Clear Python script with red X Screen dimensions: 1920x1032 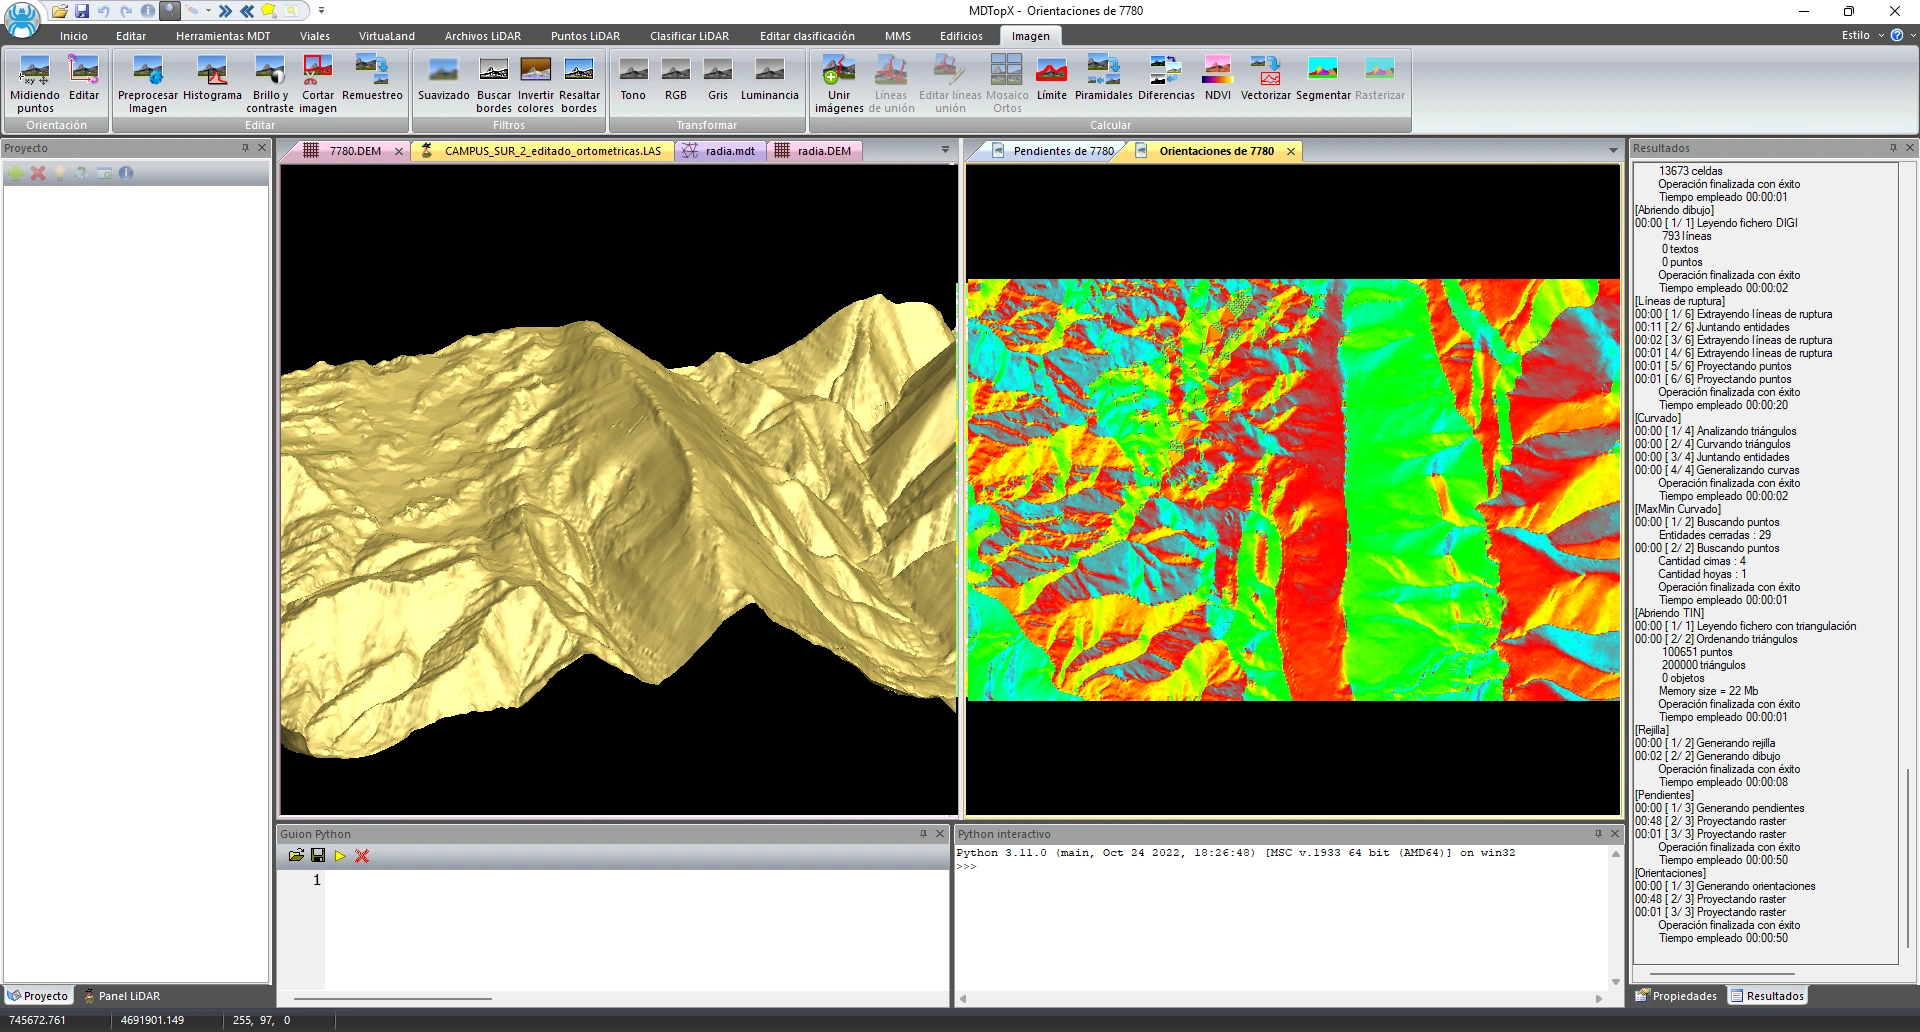[x=362, y=855]
